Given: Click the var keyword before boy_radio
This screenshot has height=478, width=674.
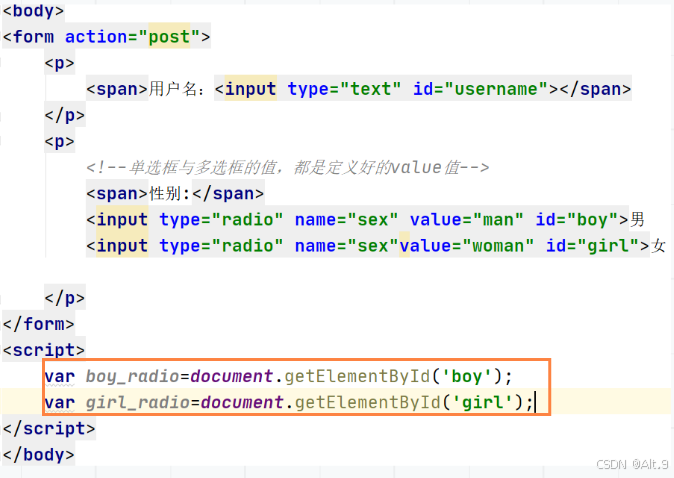Looking at the screenshot, I should 60,377.
